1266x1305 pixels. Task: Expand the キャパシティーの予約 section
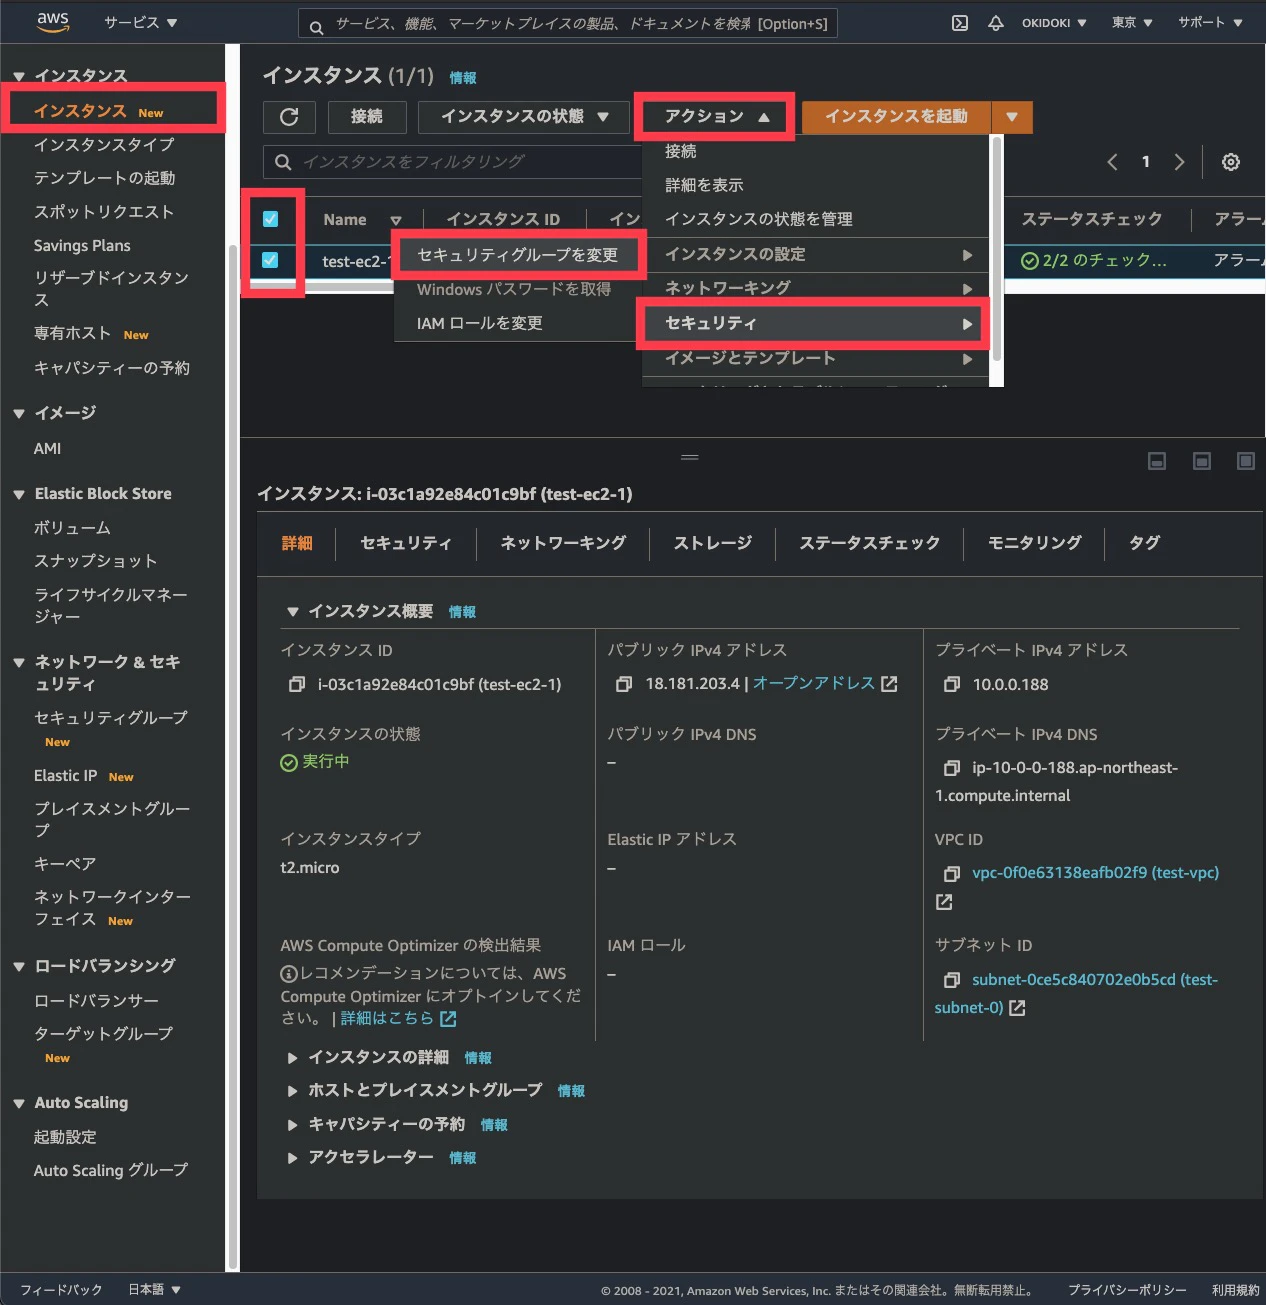293,1125
